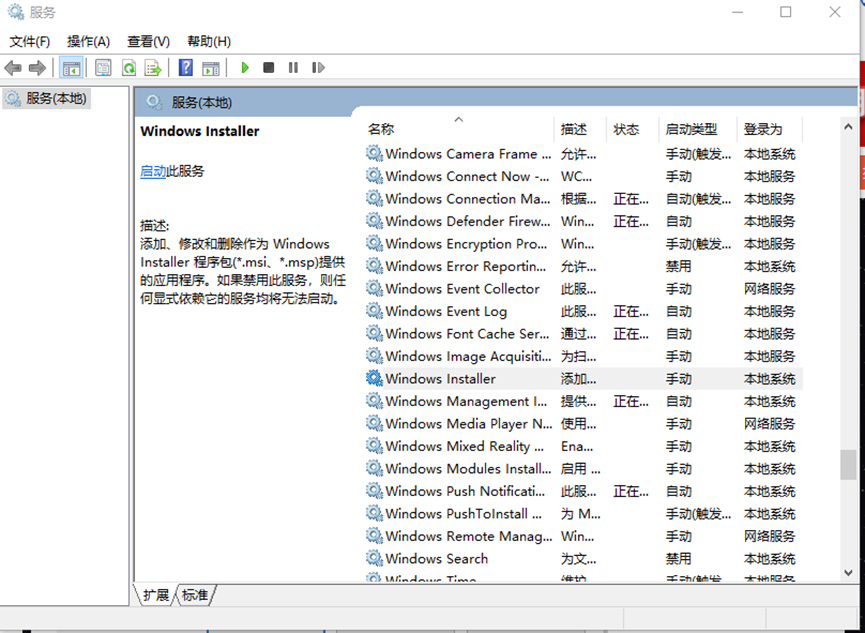
Task: Click gear icon of Windows Encryption Pro...
Action: point(374,243)
